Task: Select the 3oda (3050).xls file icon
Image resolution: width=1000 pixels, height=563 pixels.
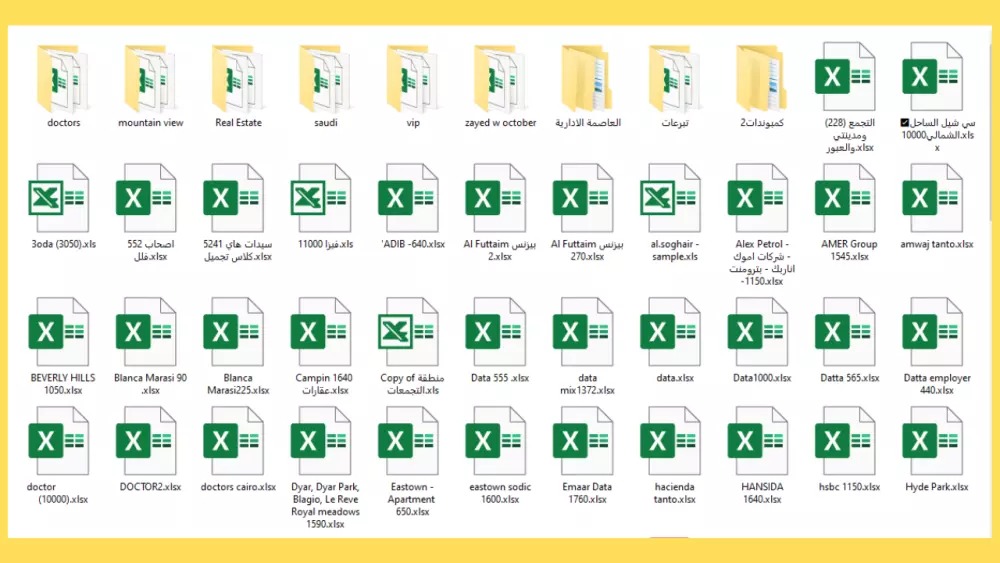Action: pyautogui.click(x=59, y=198)
